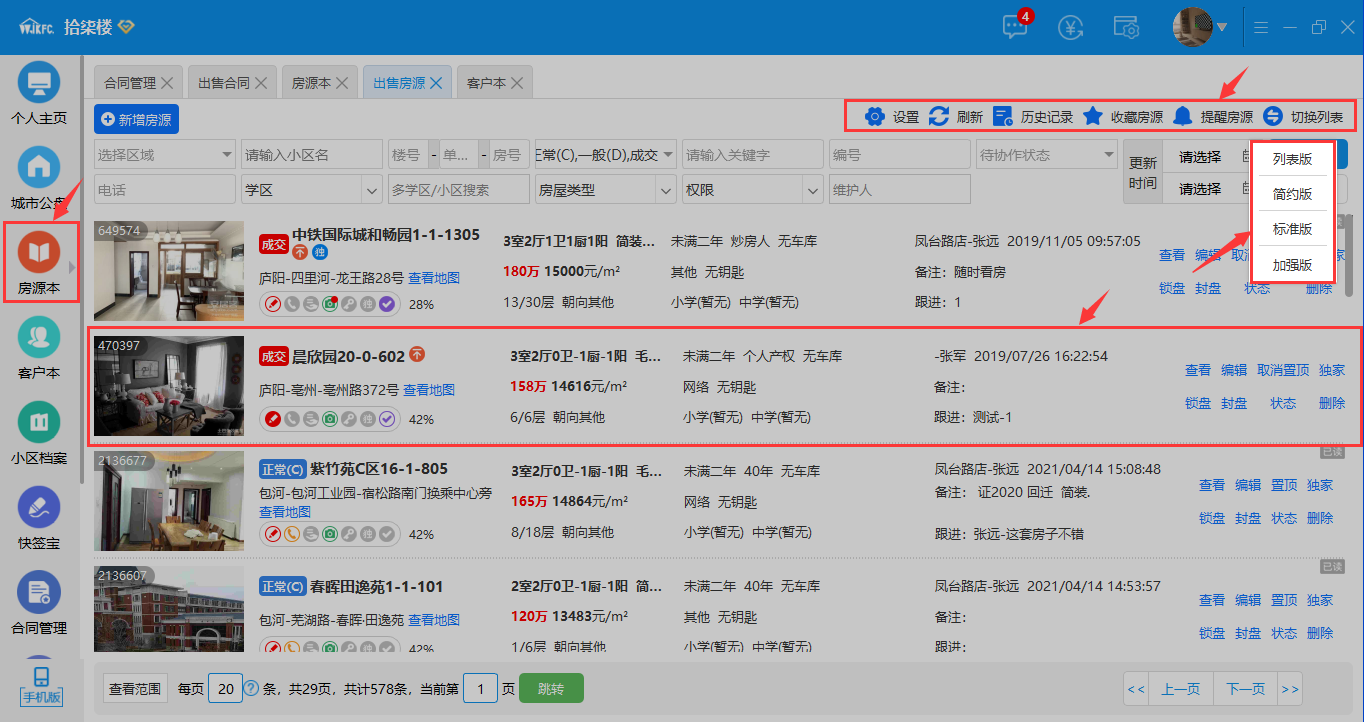Open the 房屋类型 dropdown
This screenshot has height=722, width=1364.
[x=606, y=189]
